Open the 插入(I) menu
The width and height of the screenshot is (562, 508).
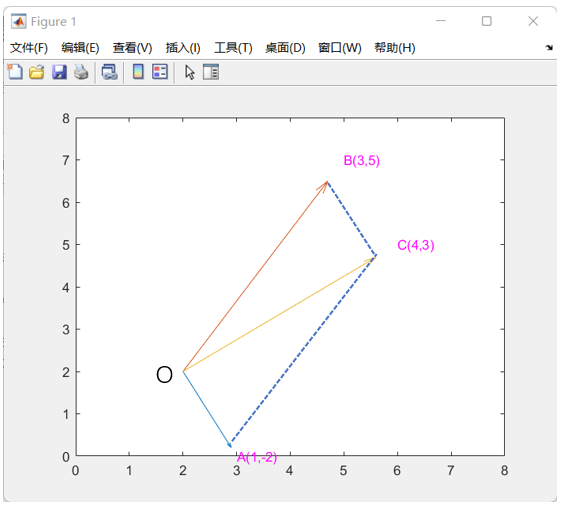183,48
